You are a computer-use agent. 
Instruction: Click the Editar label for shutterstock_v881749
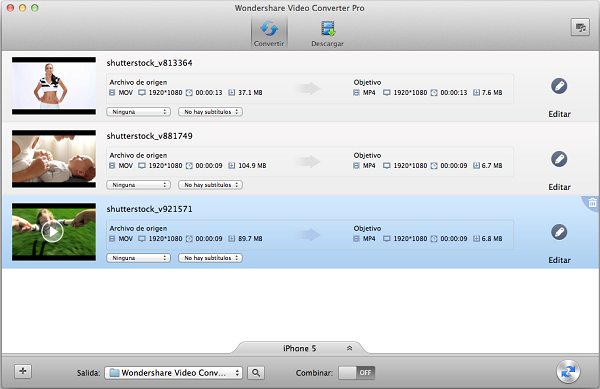pos(559,187)
